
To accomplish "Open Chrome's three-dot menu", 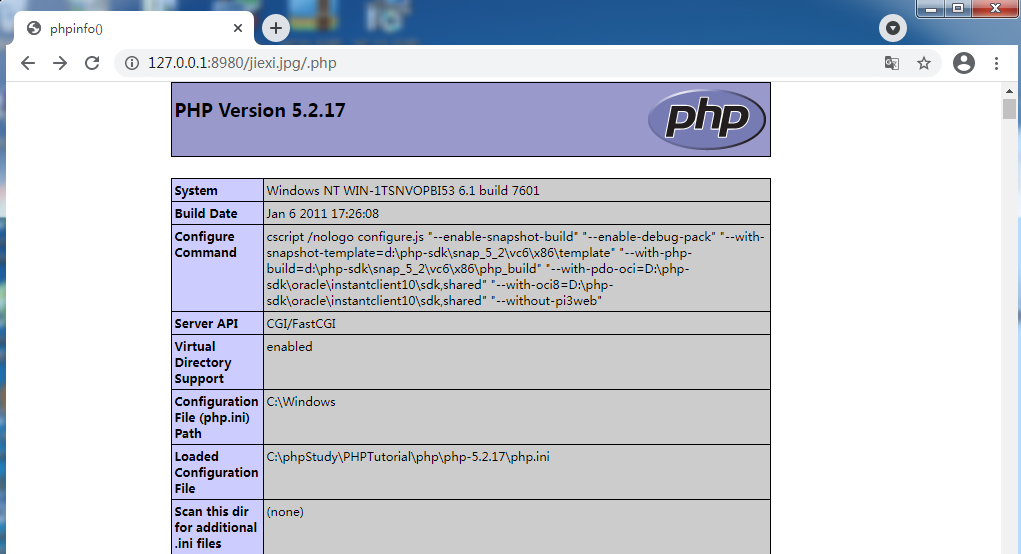I will 996,63.
